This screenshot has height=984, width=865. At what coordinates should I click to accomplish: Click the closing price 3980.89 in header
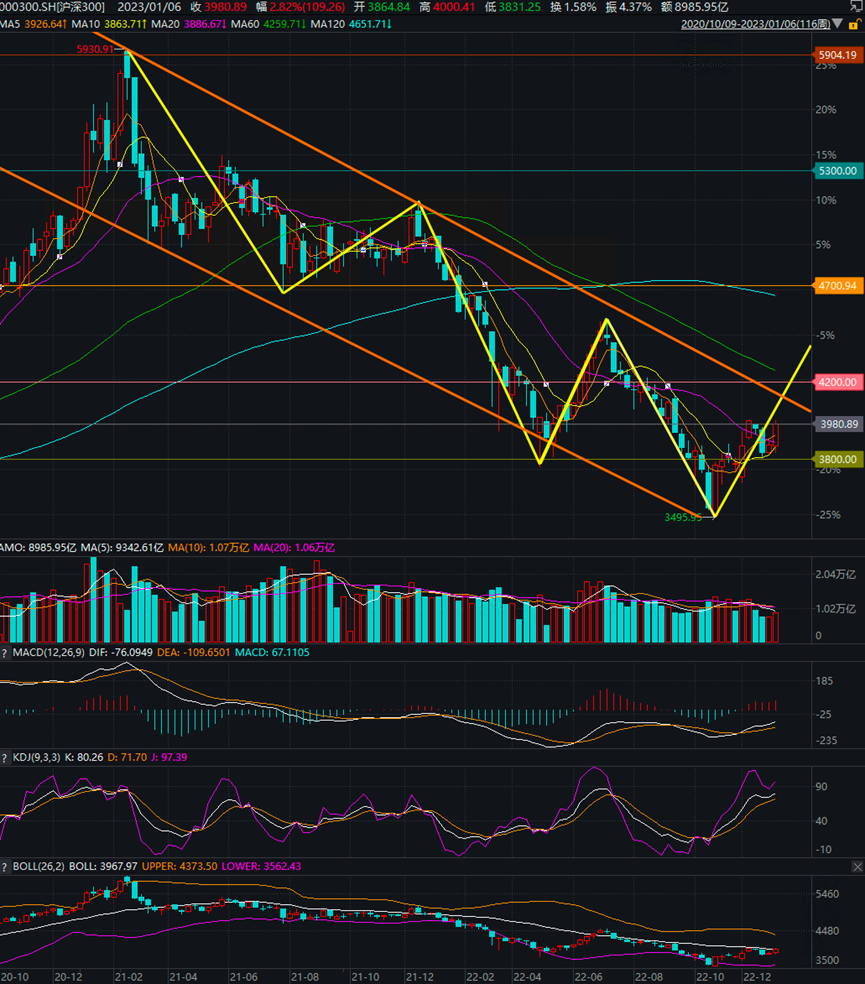225,7
